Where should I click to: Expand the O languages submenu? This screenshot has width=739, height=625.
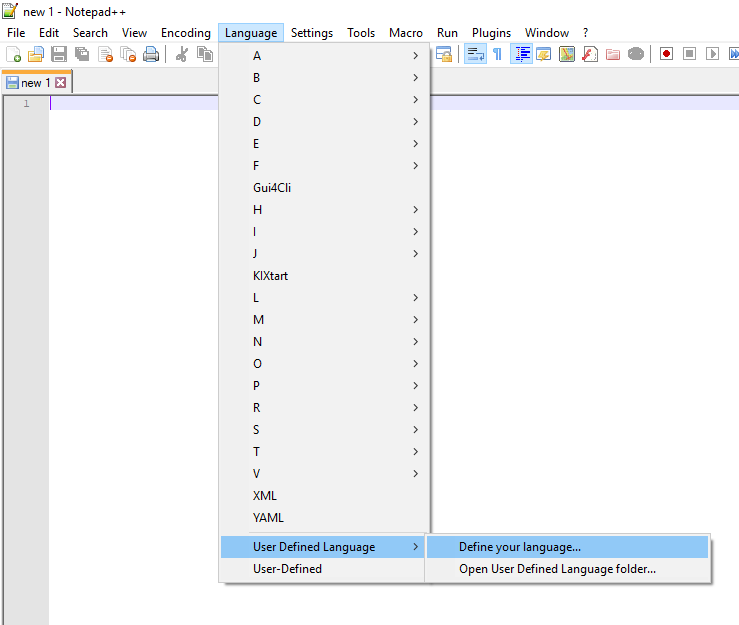tap(325, 364)
